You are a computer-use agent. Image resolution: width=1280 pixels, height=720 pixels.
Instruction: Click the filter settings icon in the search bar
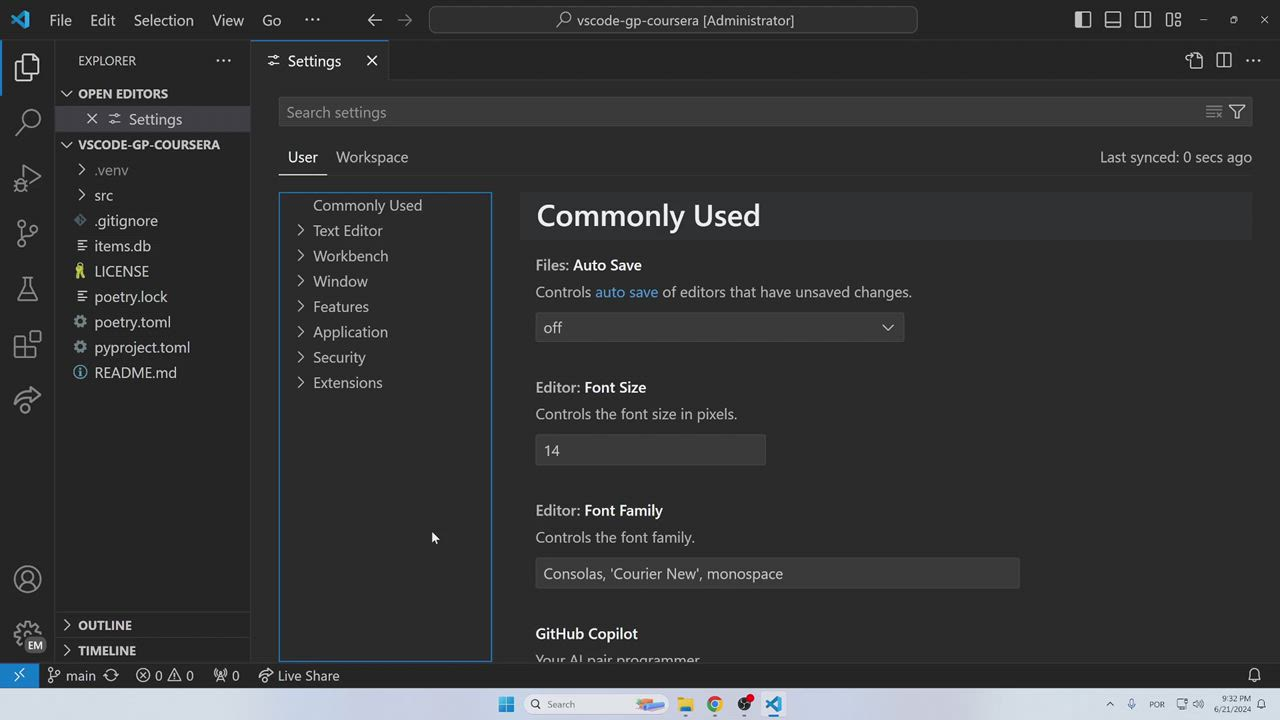pyautogui.click(x=1237, y=111)
